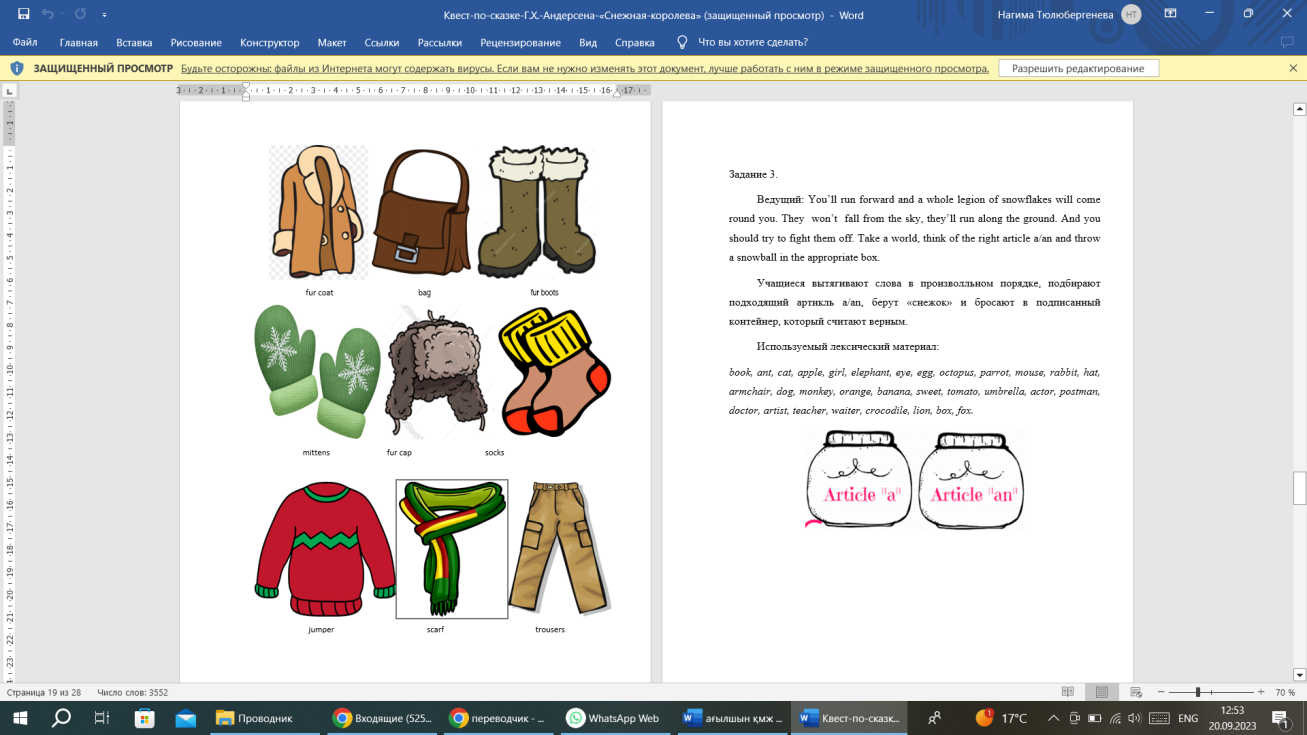Switch to Web Layout view
Screen dimensions: 1307x735
pos(1135,692)
